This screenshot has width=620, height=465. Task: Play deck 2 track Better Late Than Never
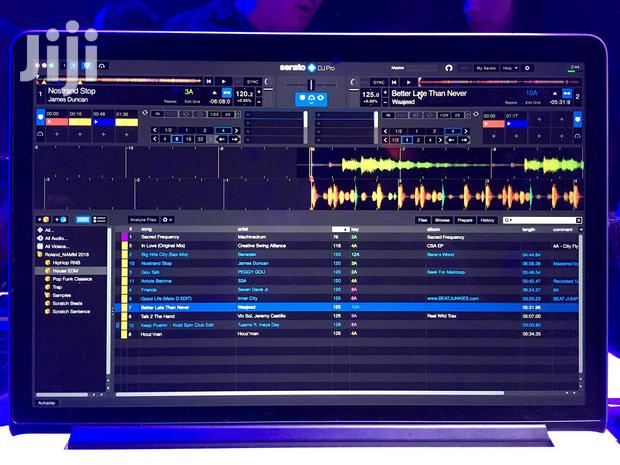(408, 82)
